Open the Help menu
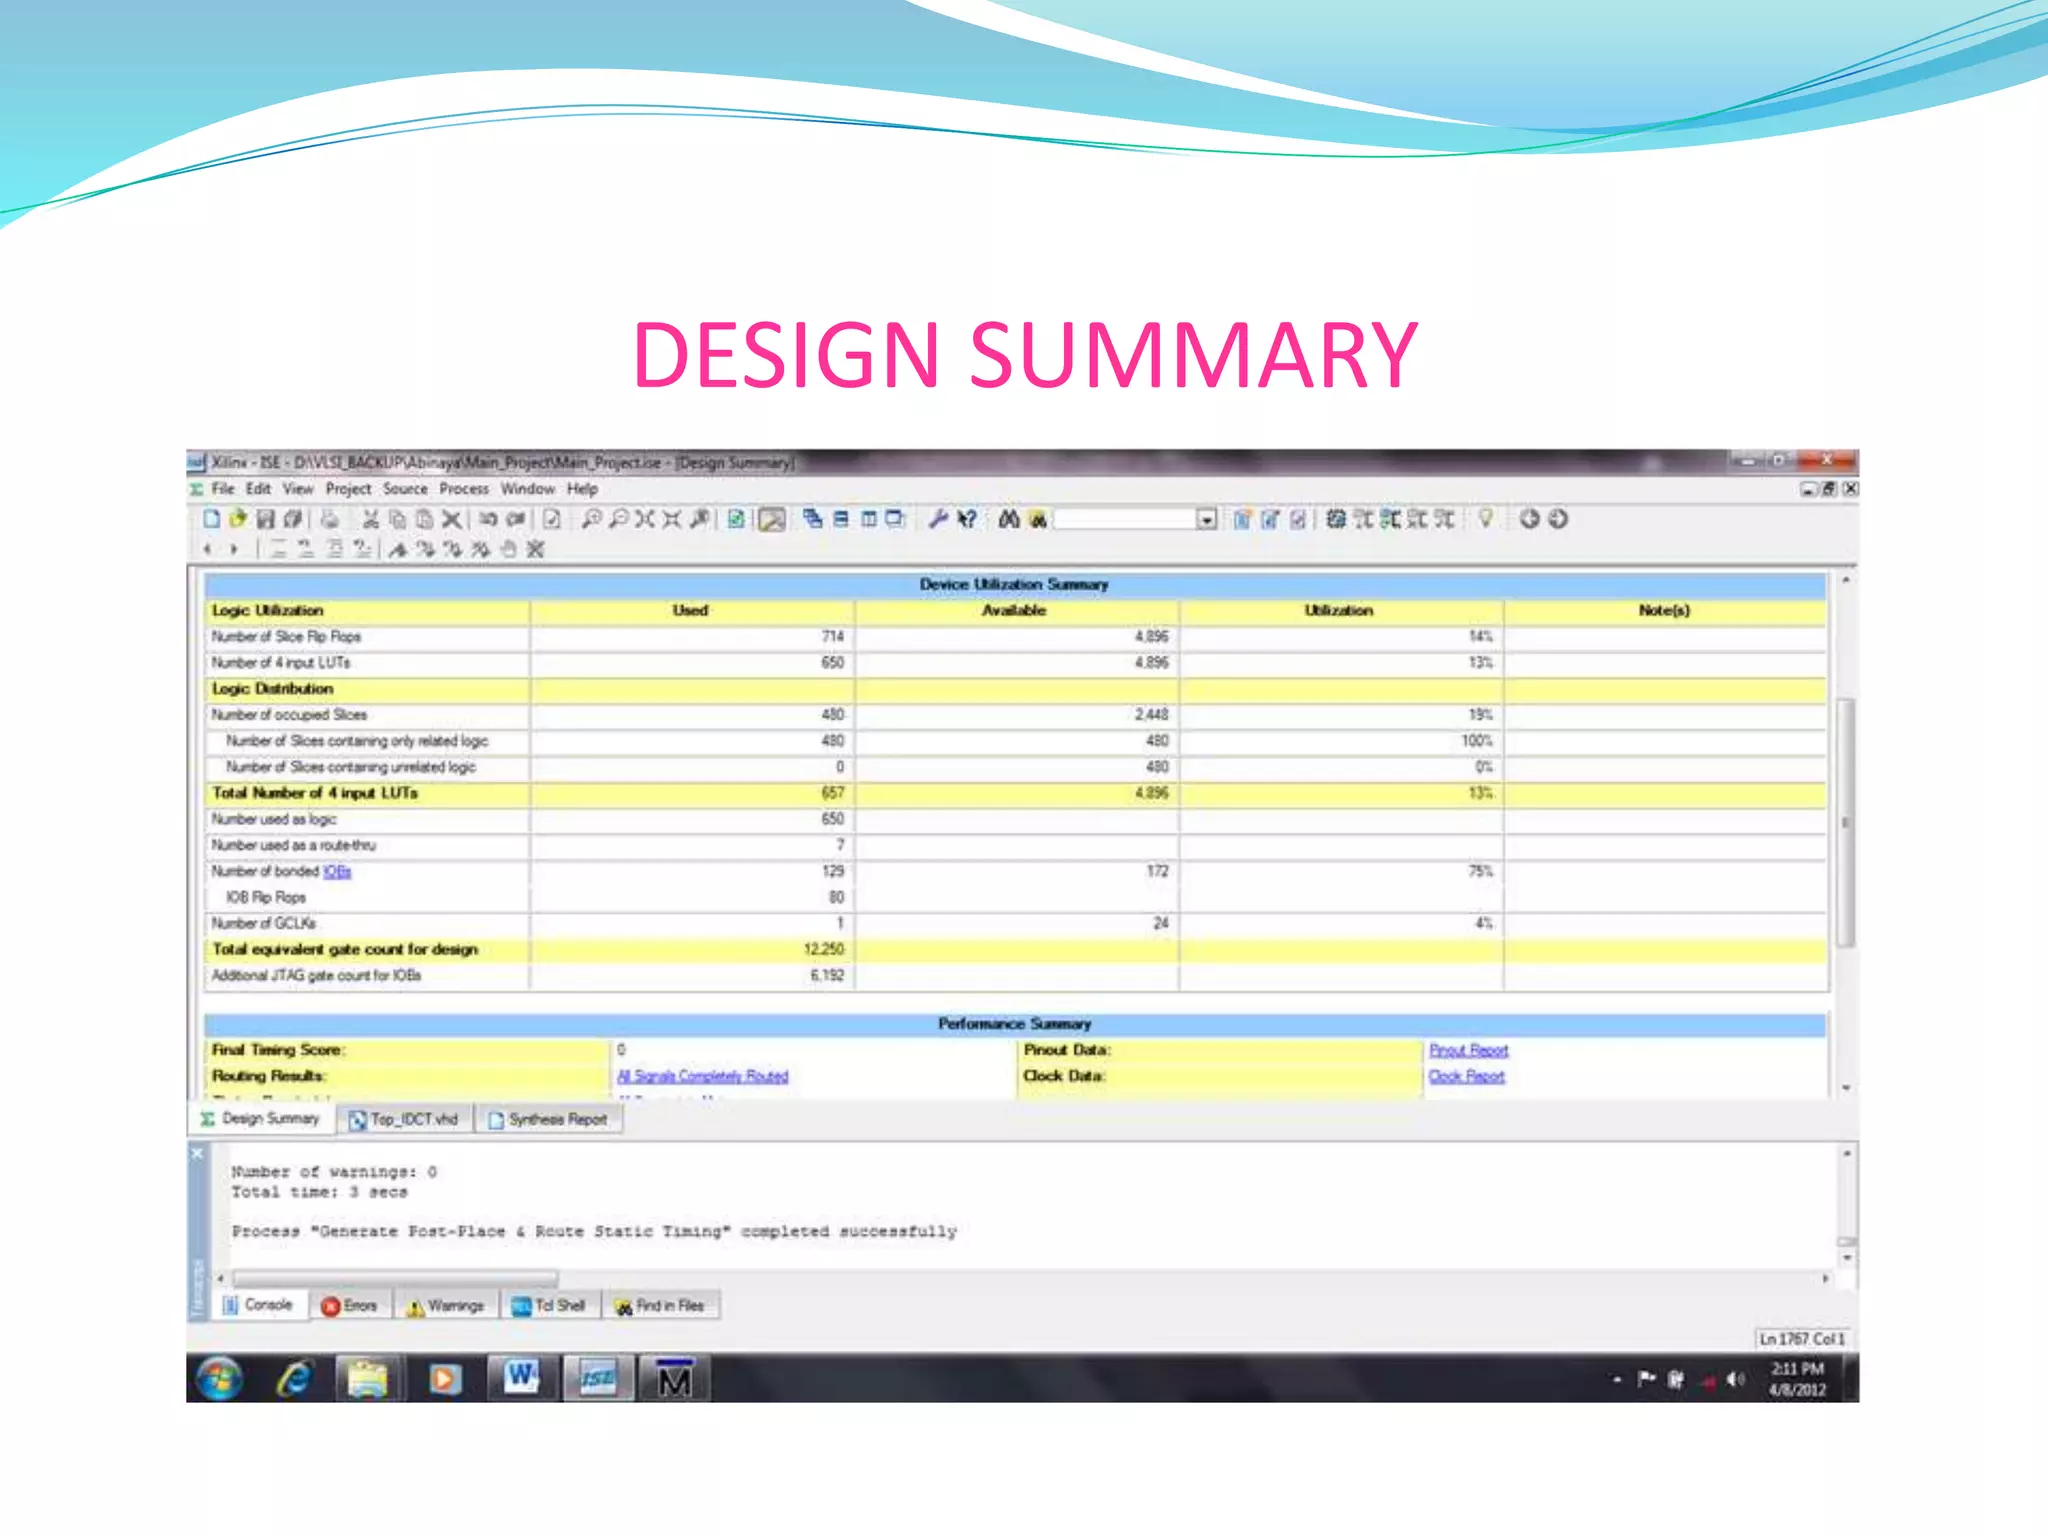The height and width of the screenshot is (1536, 2048). [582, 489]
